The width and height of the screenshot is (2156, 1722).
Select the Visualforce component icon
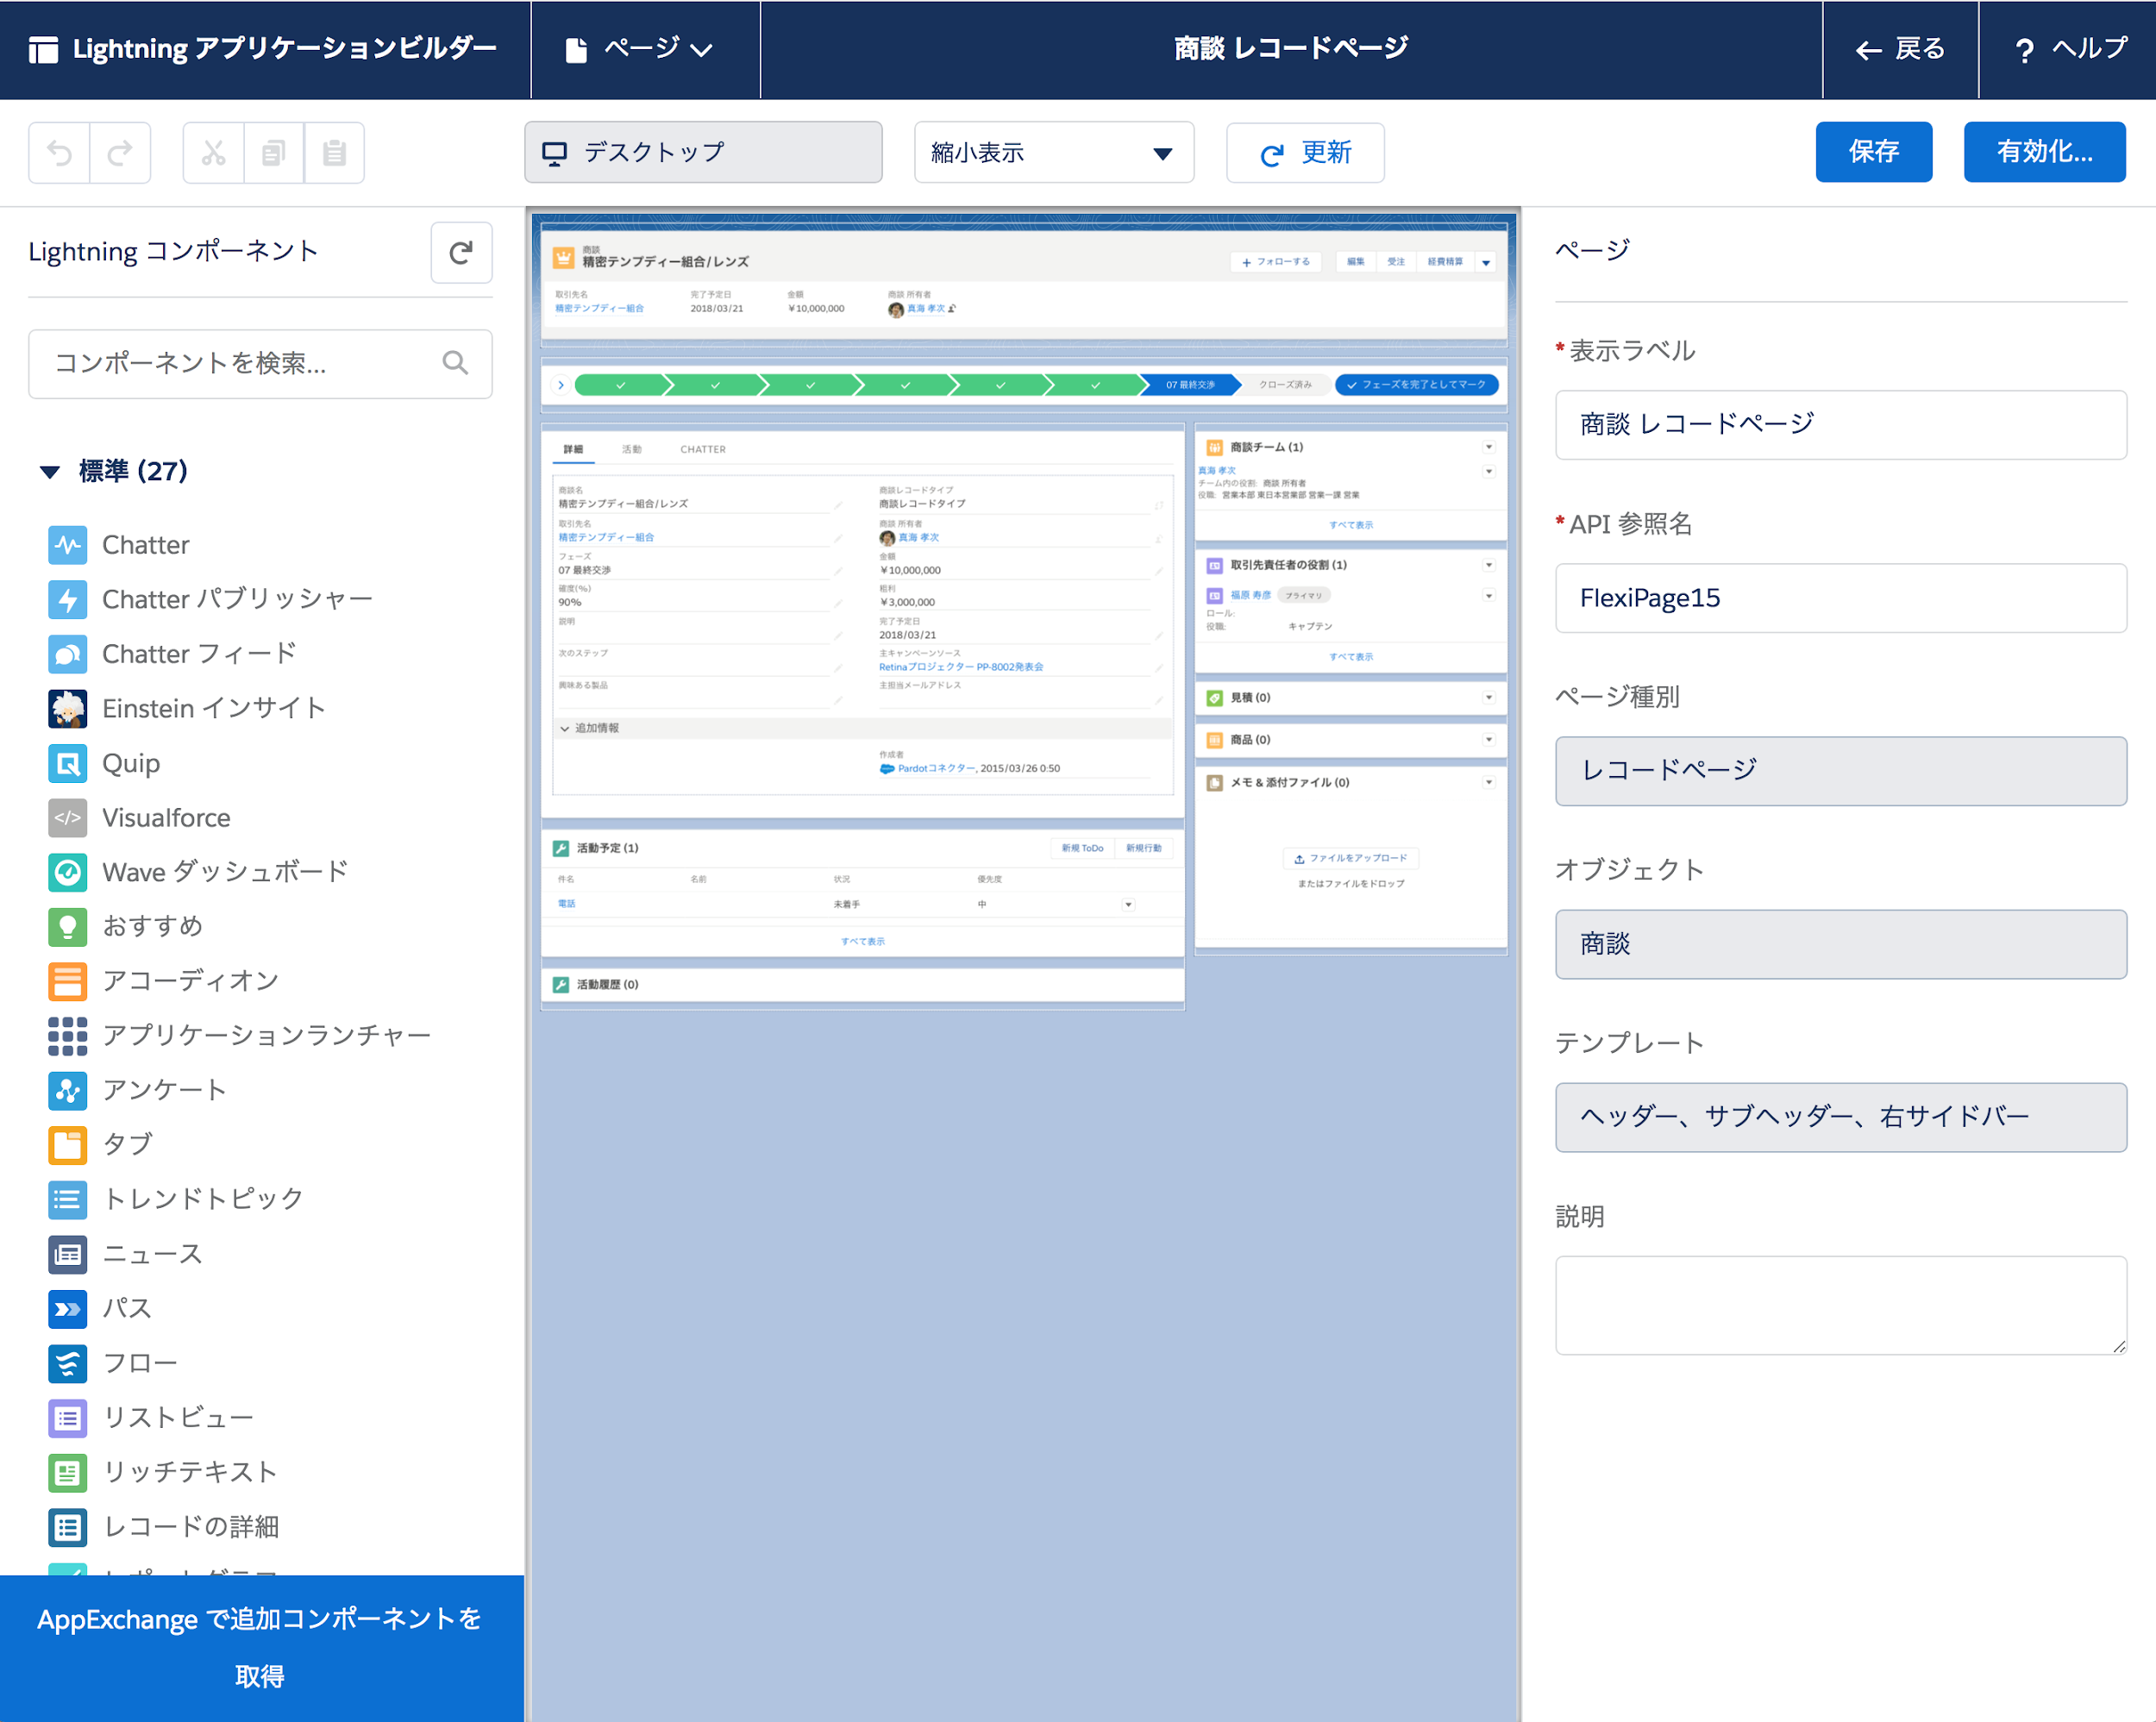pyautogui.click(x=67, y=817)
